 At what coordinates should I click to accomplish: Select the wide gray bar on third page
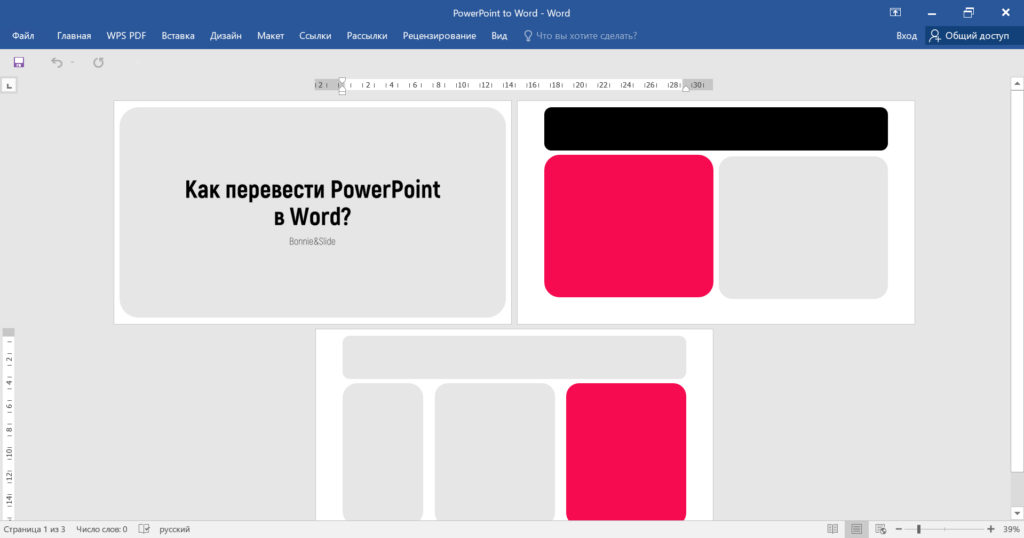click(x=514, y=357)
